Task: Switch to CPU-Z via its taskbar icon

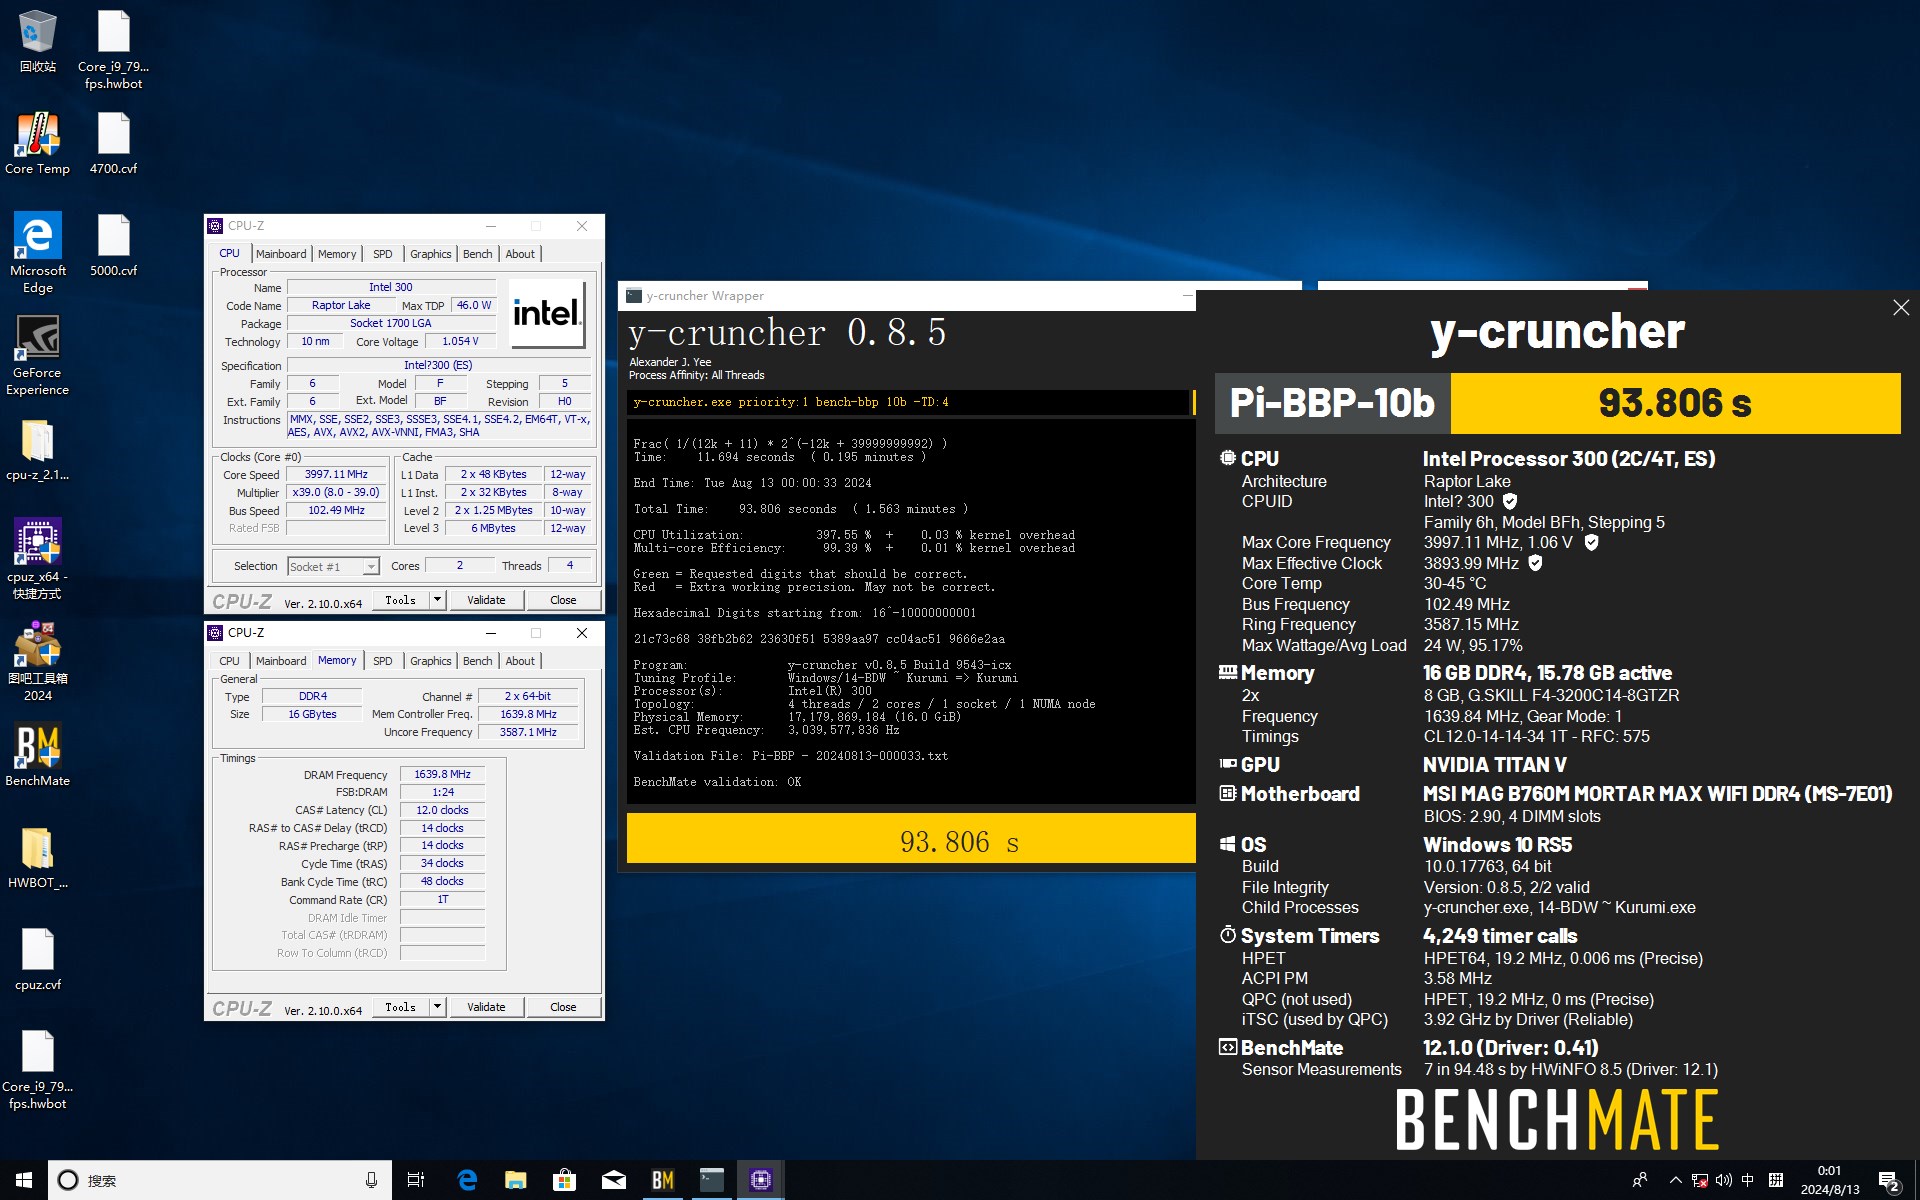Action: [x=760, y=1180]
